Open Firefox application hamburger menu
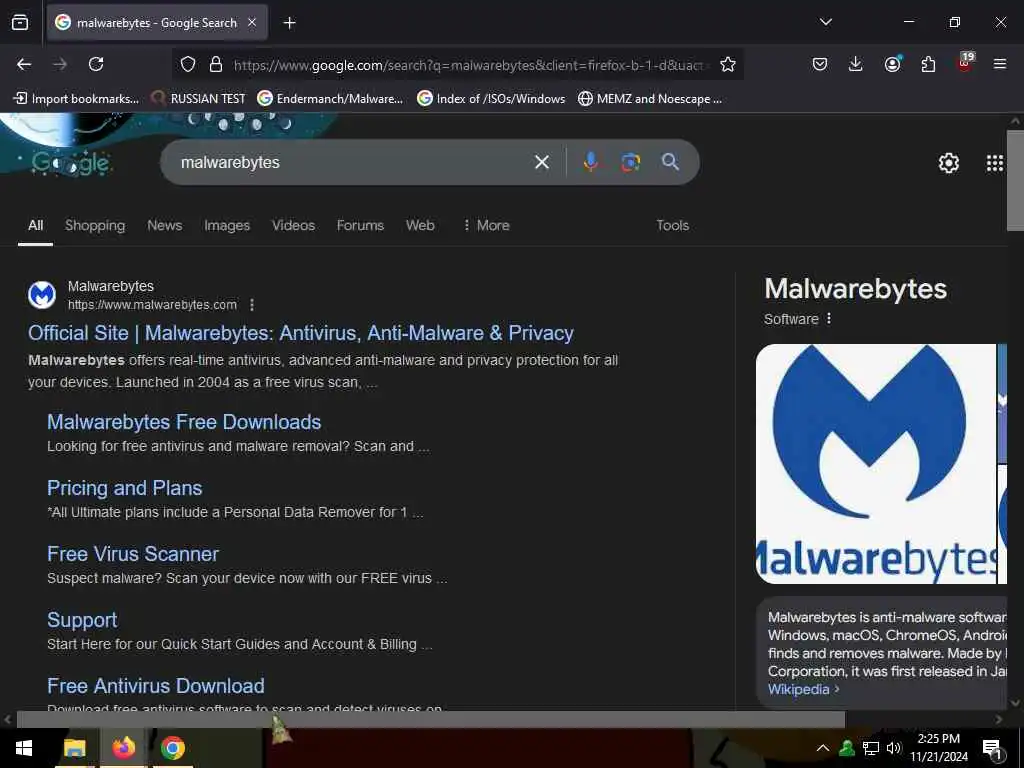This screenshot has height=768, width=1024. point(1000,64)
